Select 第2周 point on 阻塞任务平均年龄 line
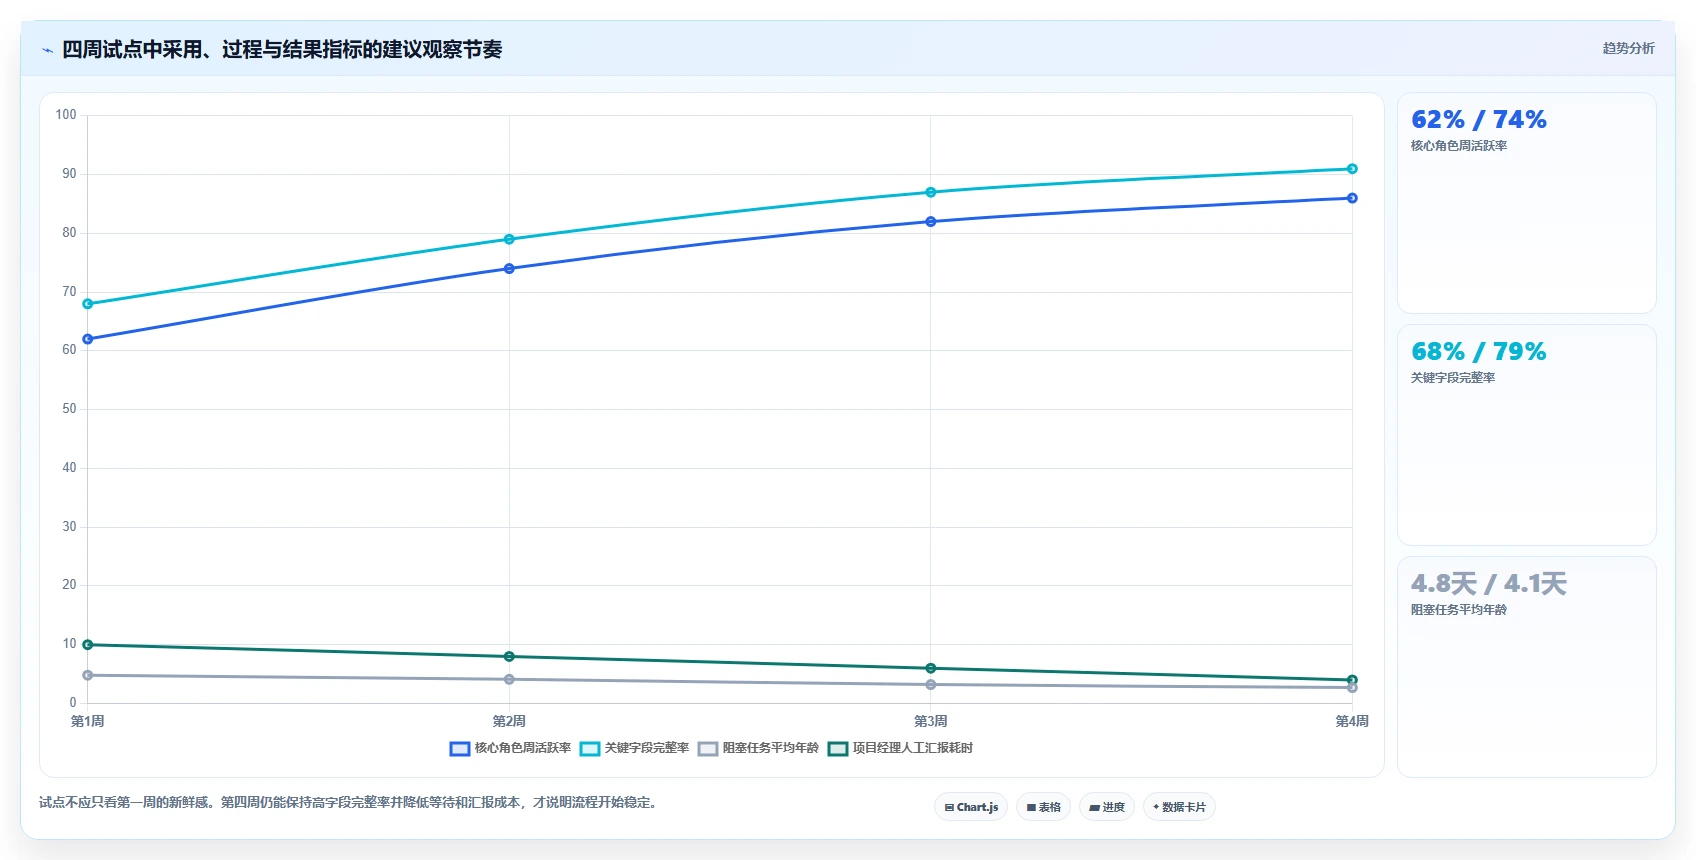This screenshot has width=1696, height=860. coord(509,679)
